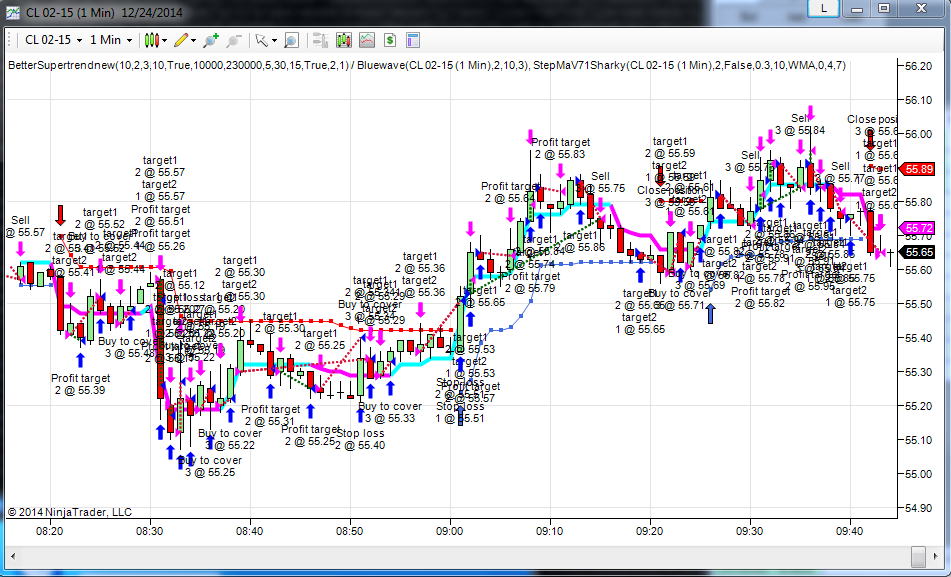The height and width of the screenshot is (577, 951).
Task: Open the 1 Min interval dropdown
Action: click(x=110, y=40)
